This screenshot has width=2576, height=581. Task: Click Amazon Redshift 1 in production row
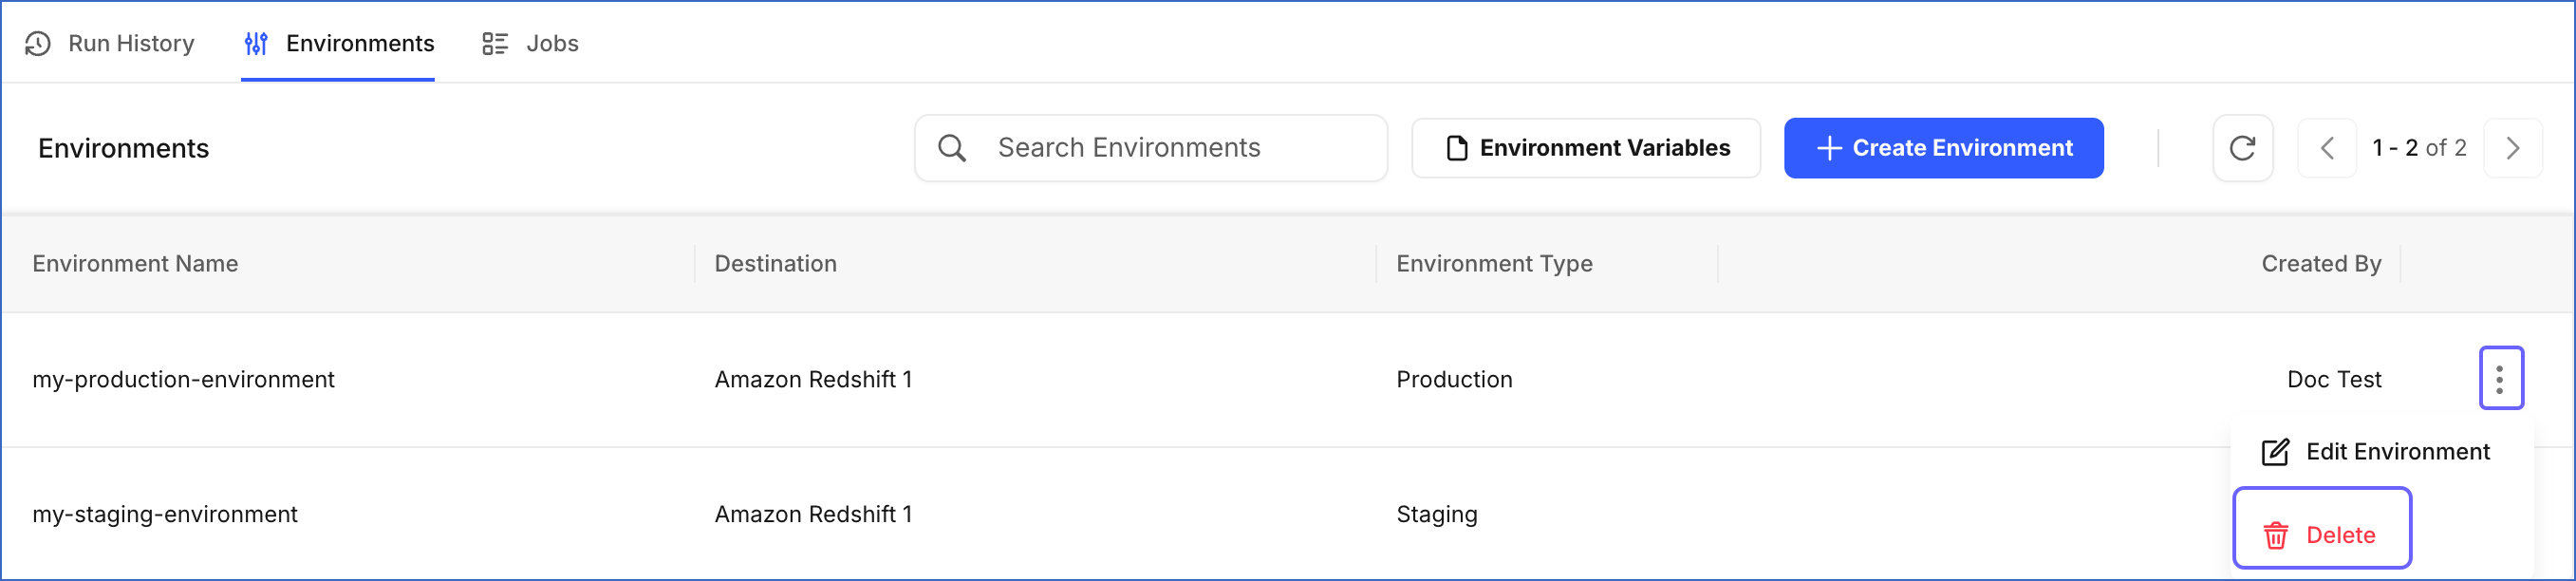pyautogui.click(x=814, y=380)
